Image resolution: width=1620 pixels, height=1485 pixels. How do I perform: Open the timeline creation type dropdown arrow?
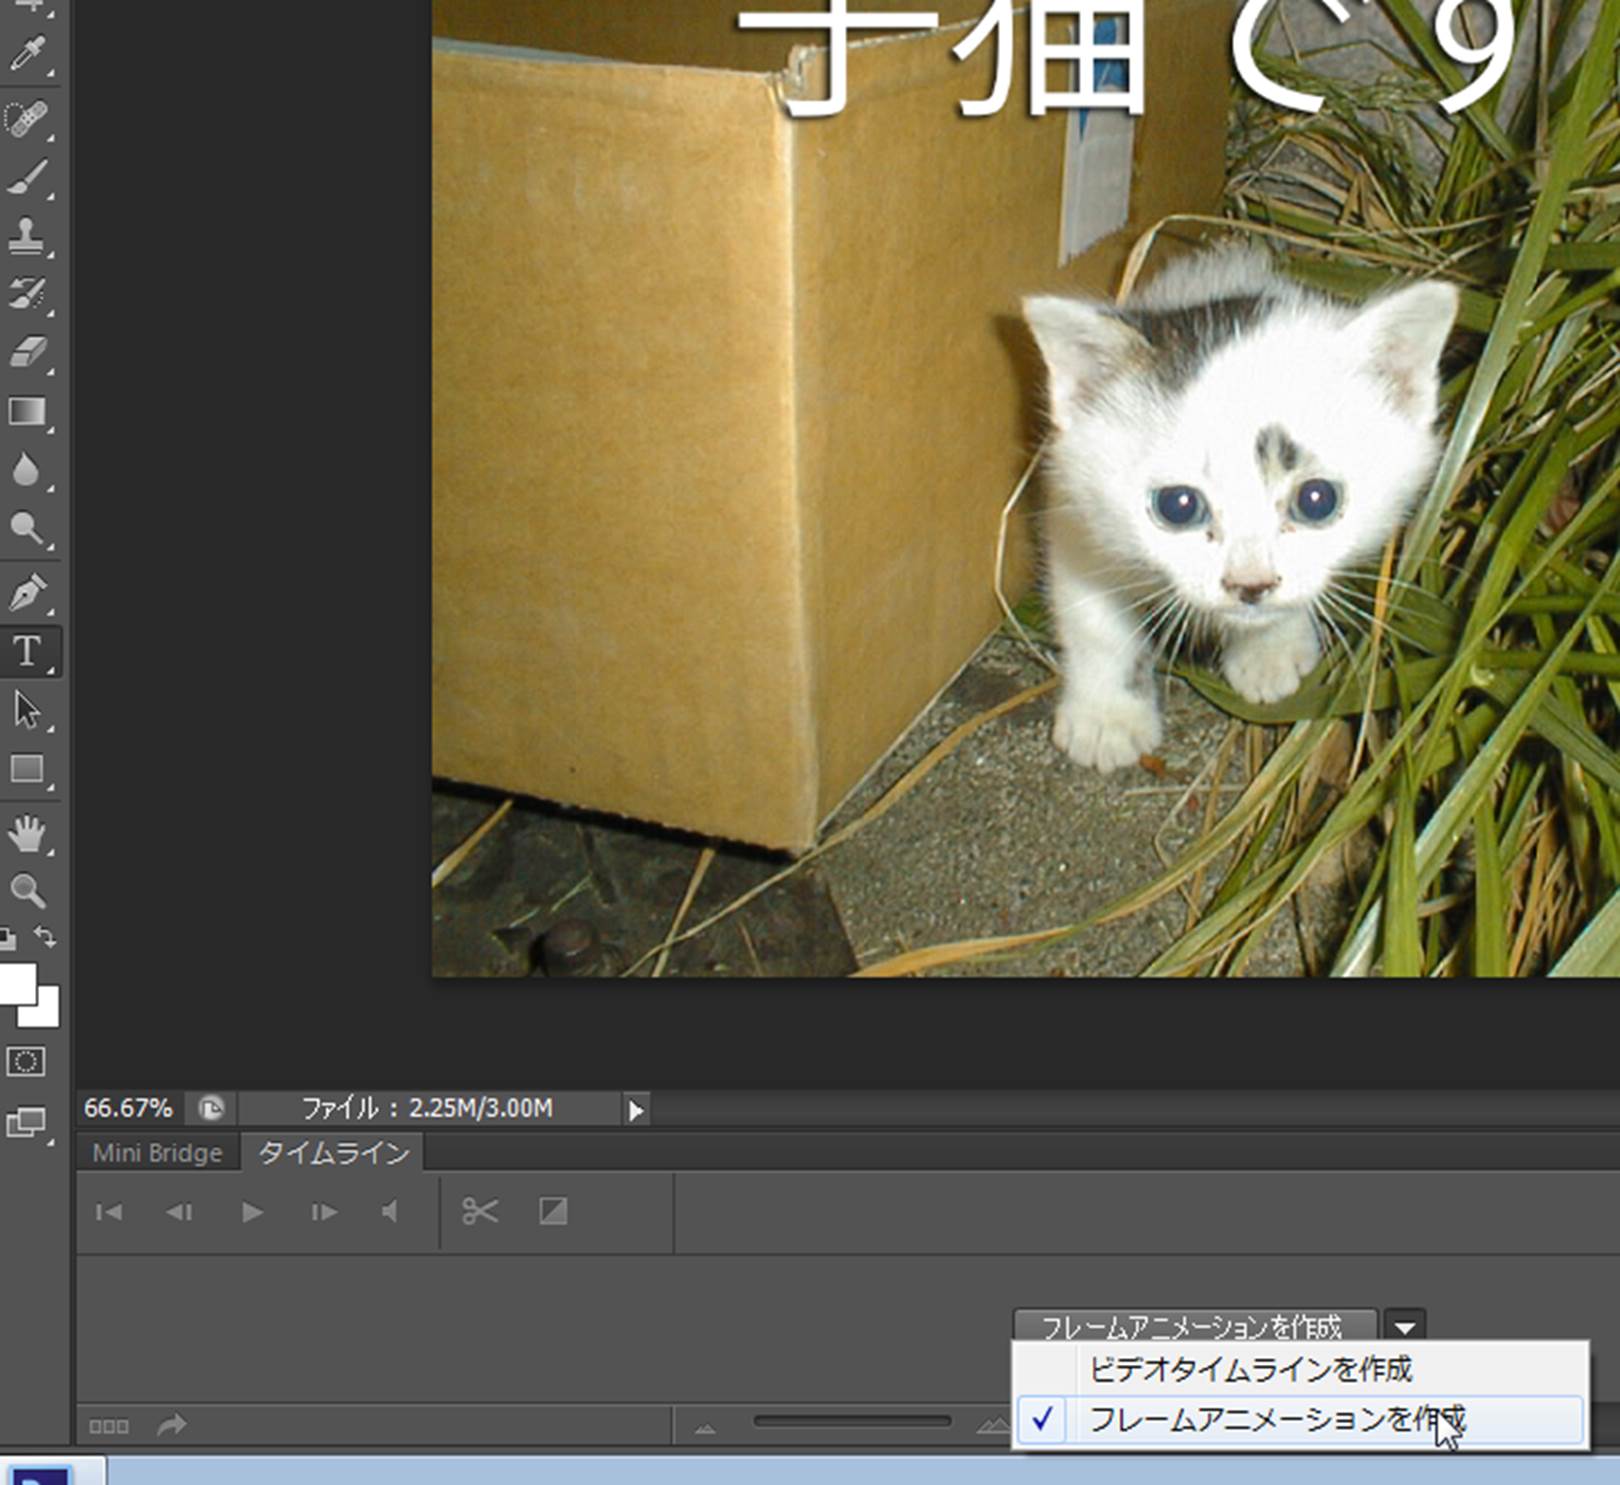1405,1328
